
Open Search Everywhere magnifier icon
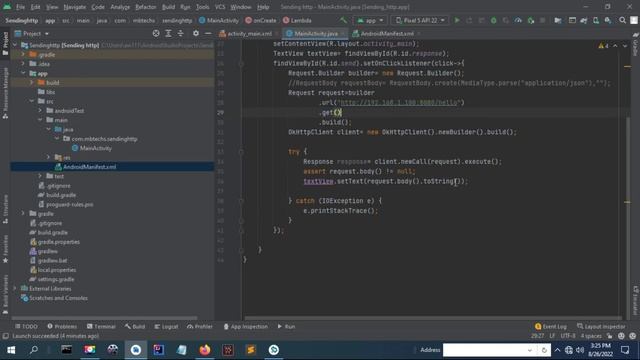click(x=622, y=20)
